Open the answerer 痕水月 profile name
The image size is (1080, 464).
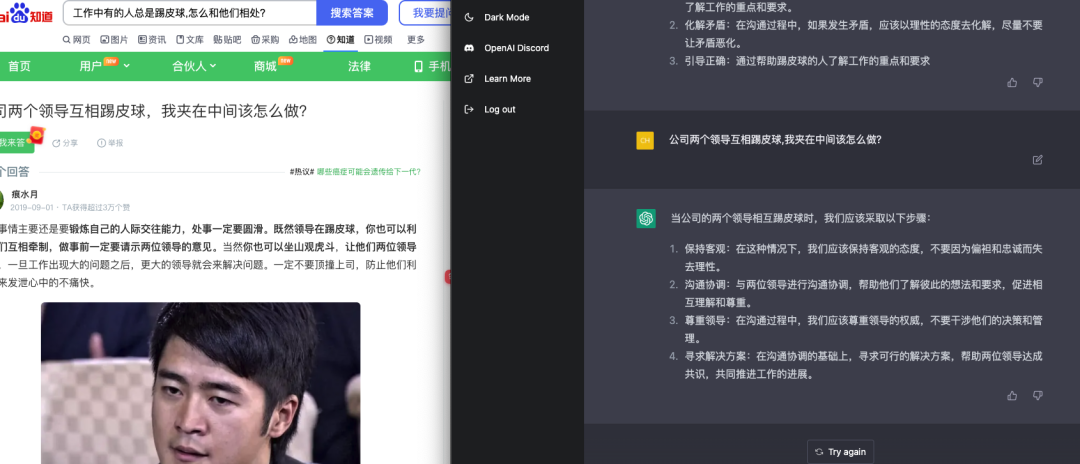point(25,194)
